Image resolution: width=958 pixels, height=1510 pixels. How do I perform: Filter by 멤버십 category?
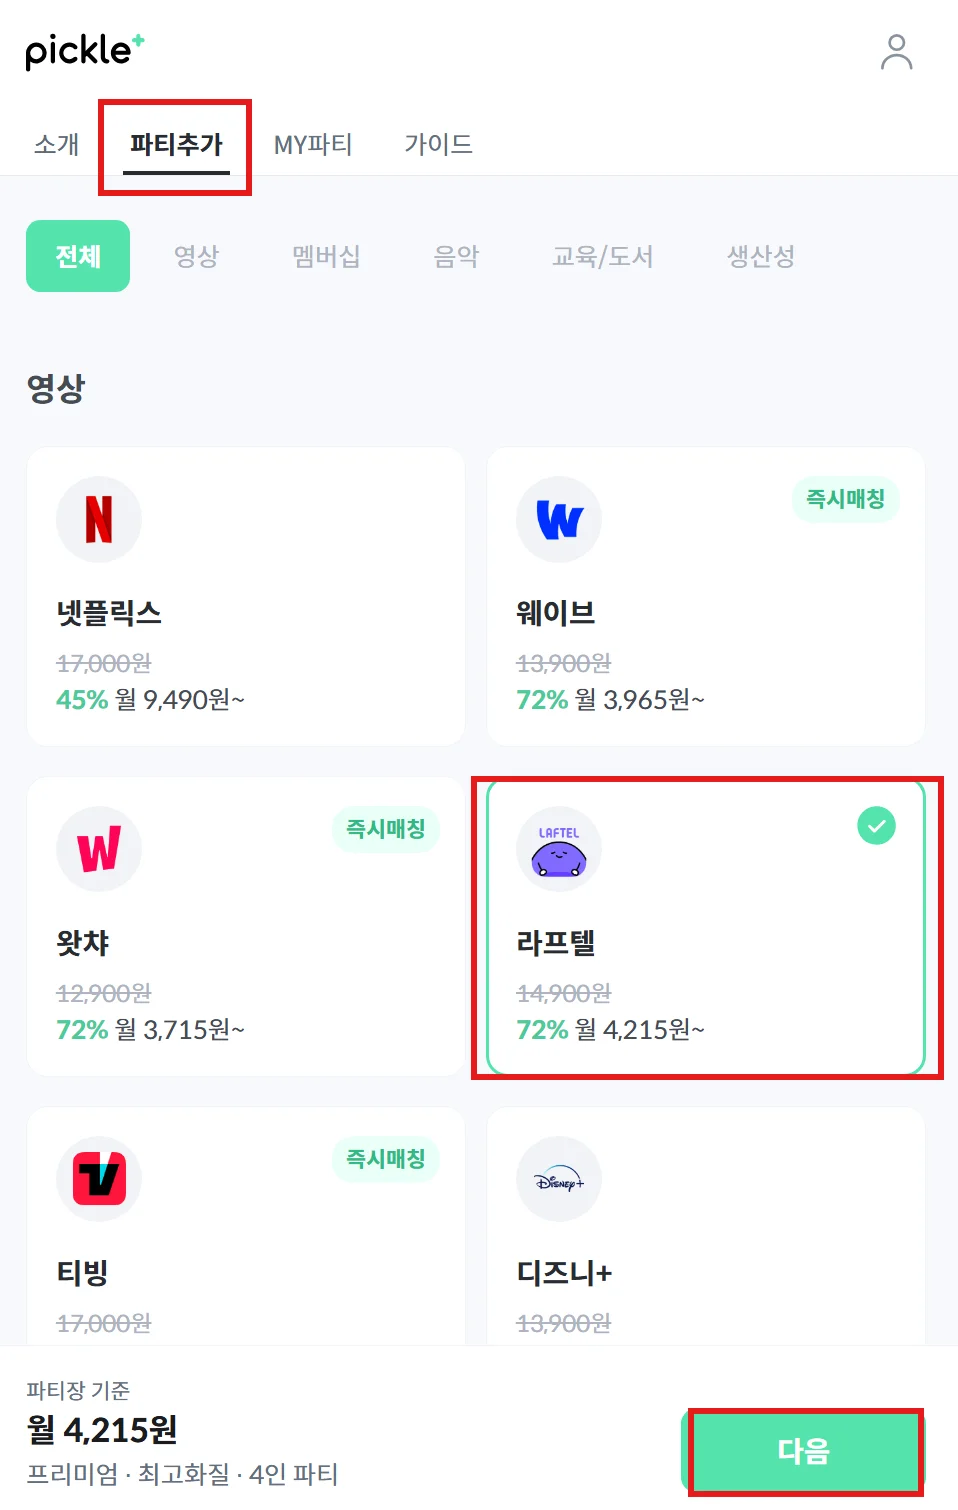(x=326, y=256)
